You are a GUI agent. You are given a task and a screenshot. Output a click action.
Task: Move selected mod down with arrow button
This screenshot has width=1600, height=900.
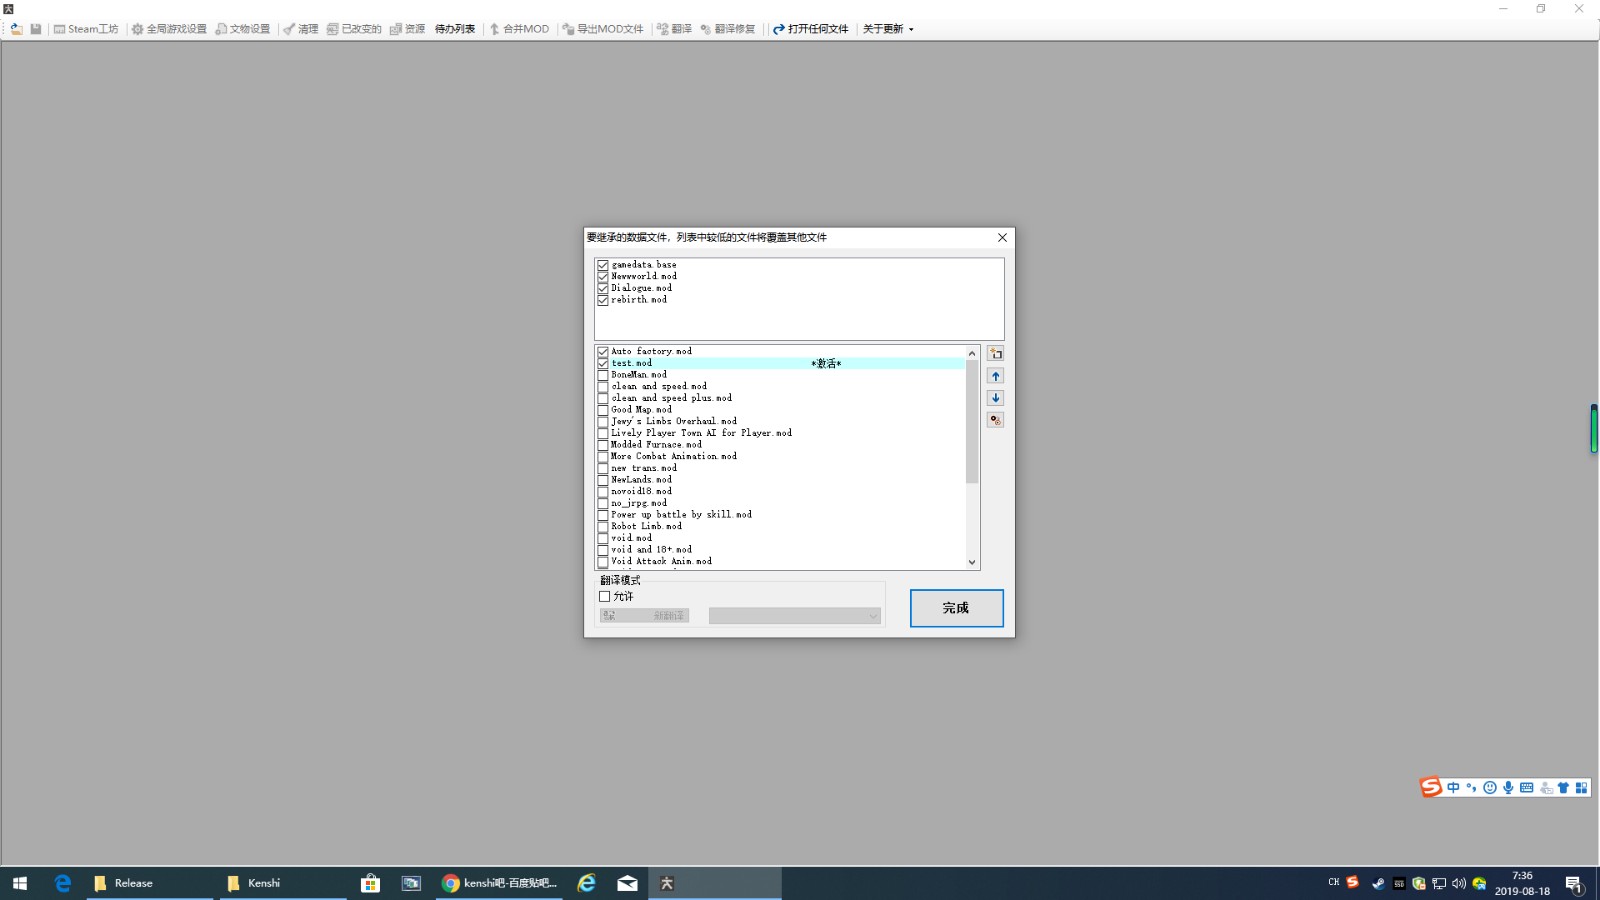coord(995,398)
